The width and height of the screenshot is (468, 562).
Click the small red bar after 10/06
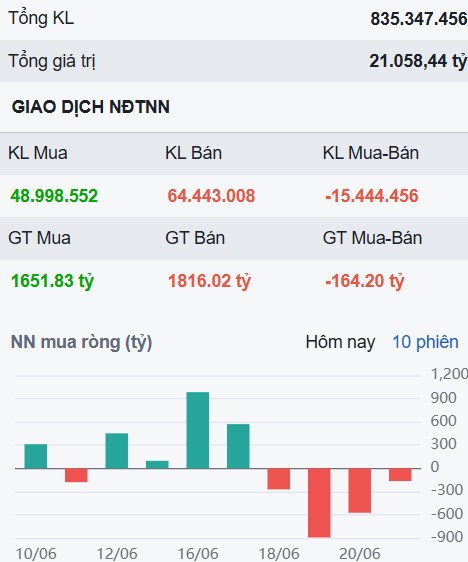(x=76, y=475)
